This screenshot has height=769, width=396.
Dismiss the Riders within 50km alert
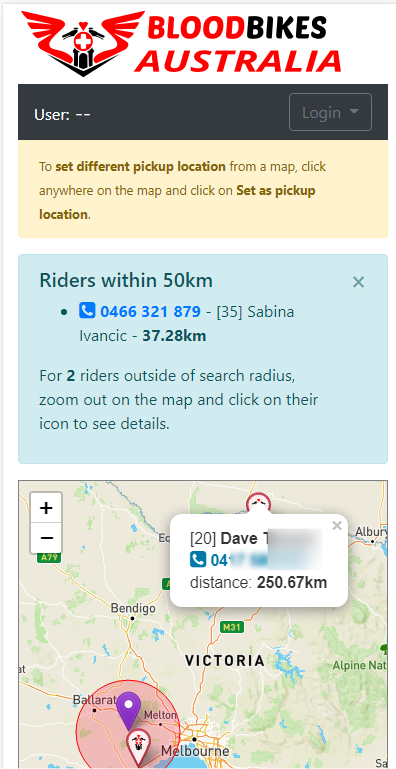pos(359,282)
